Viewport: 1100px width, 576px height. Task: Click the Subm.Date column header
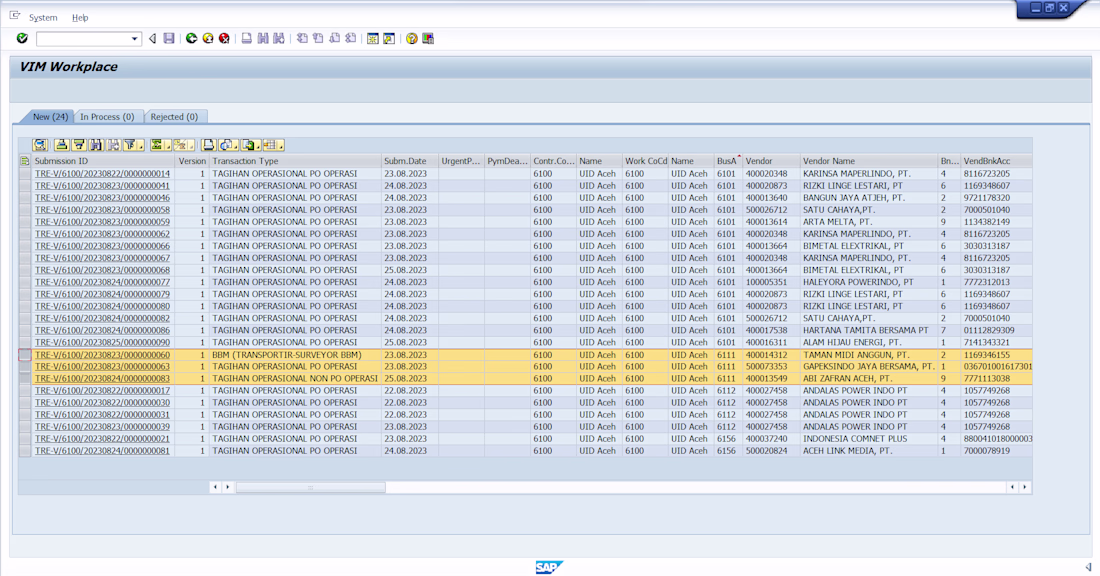[x=410, y=161]
